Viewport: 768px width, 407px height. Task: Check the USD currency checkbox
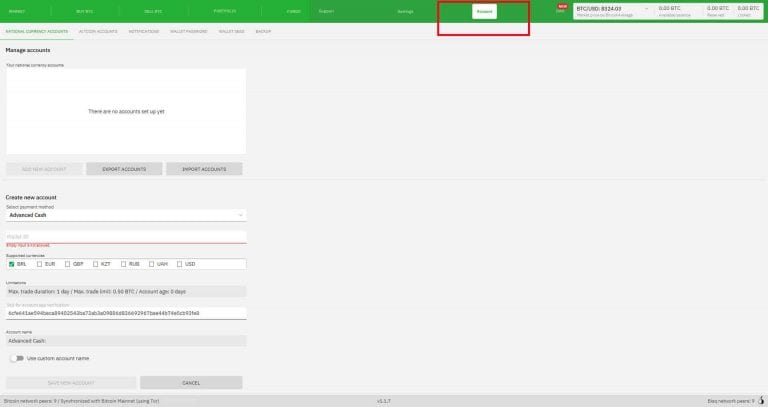pyautogui.click(x=179, y=264)
